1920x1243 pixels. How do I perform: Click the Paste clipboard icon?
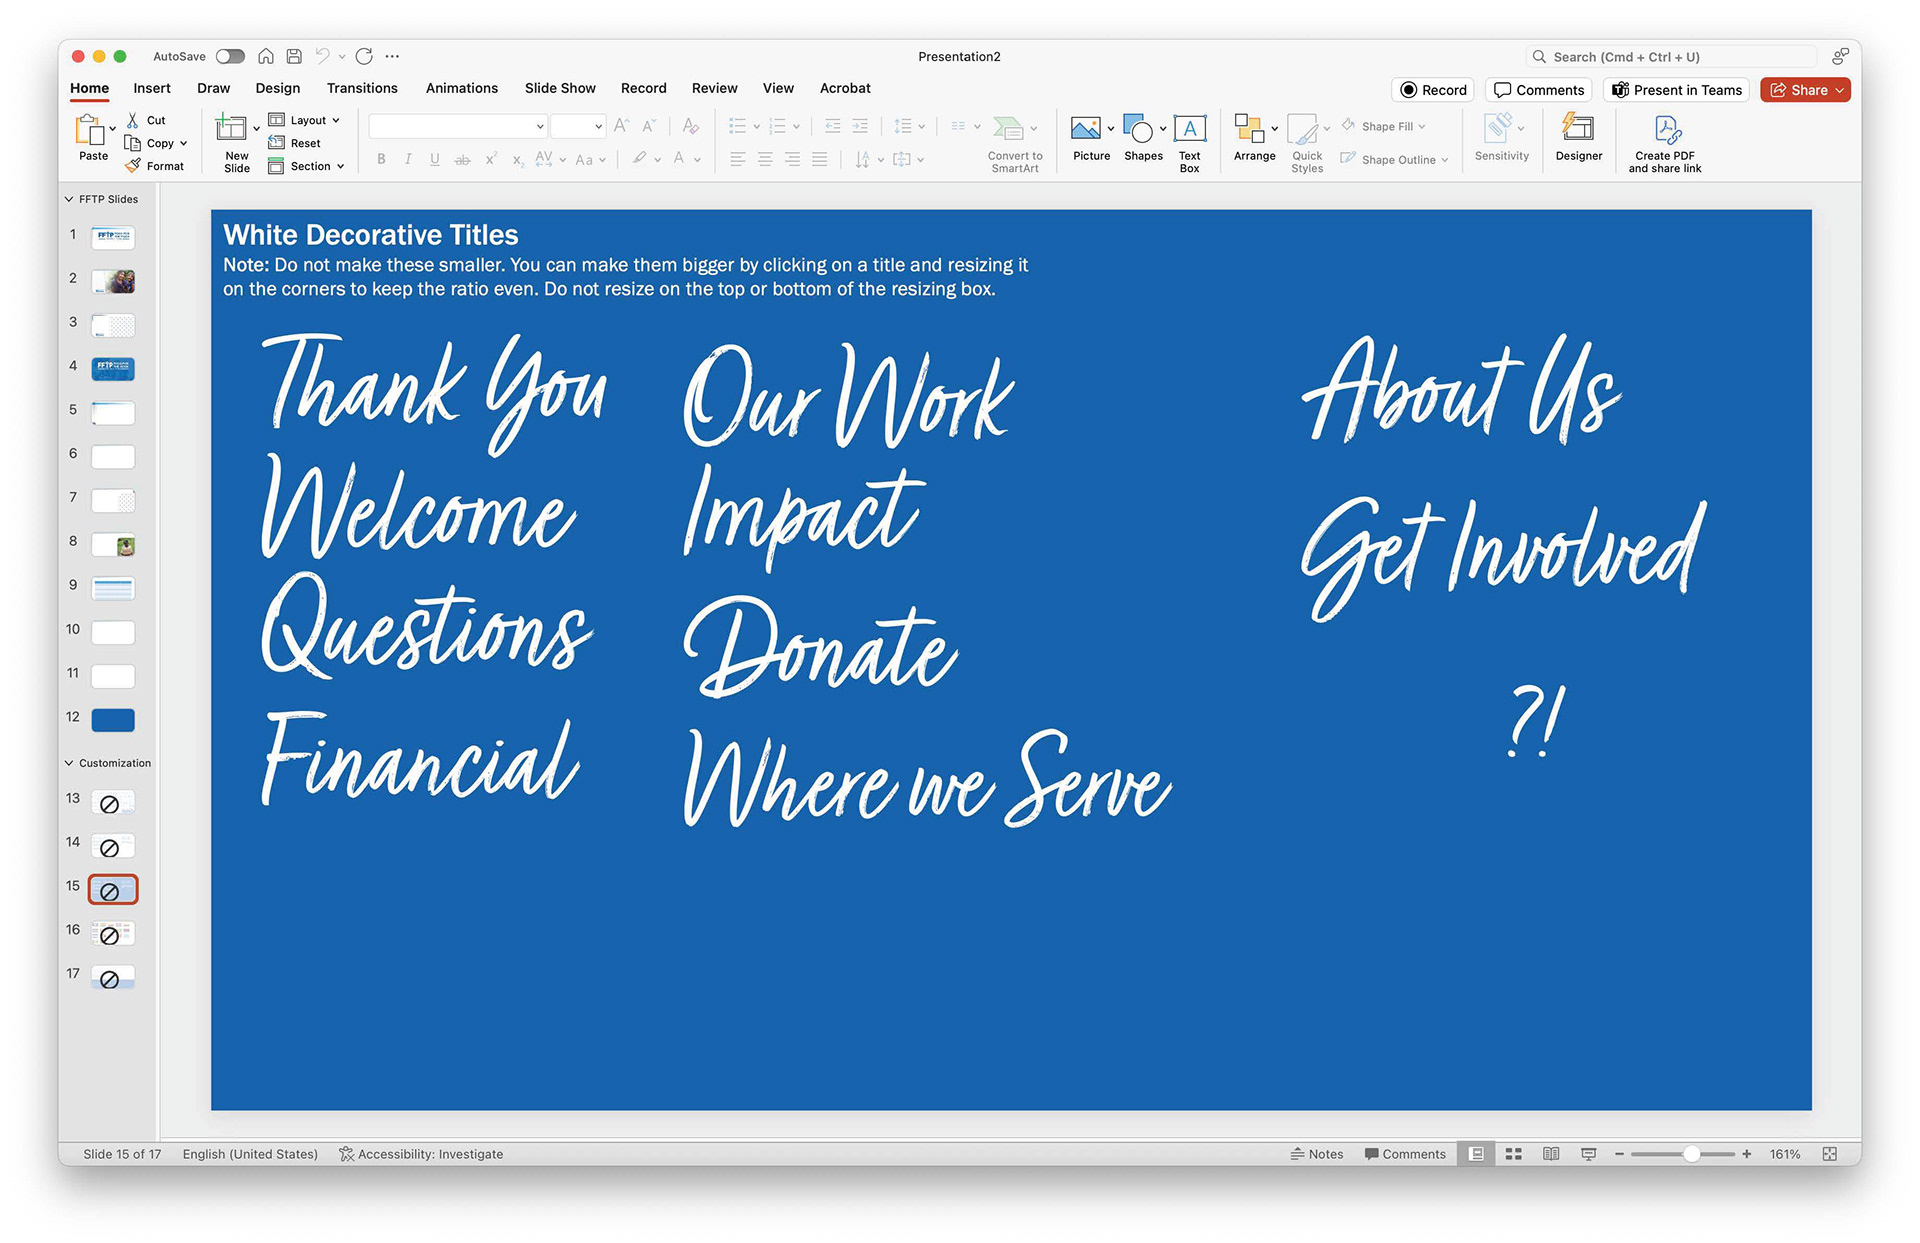click(91, 130)
